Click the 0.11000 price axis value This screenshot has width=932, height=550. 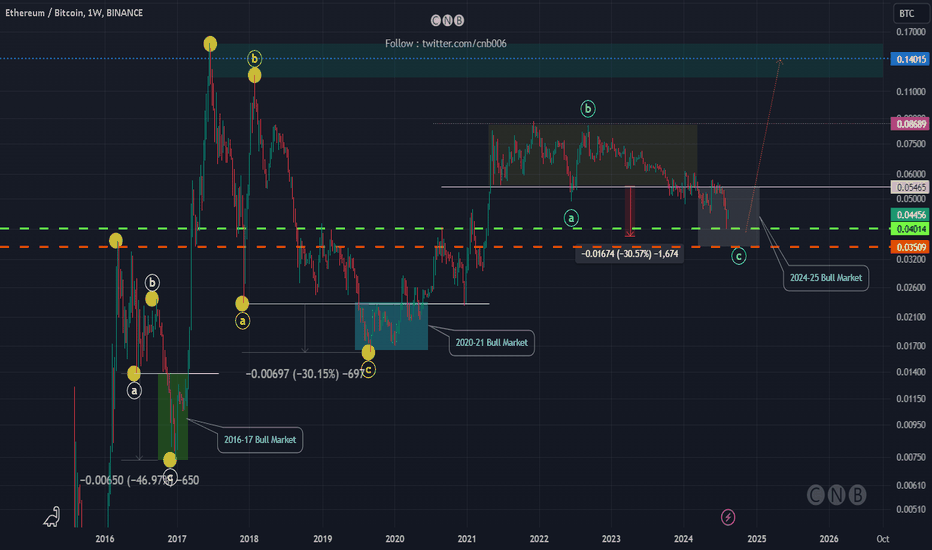911,92
